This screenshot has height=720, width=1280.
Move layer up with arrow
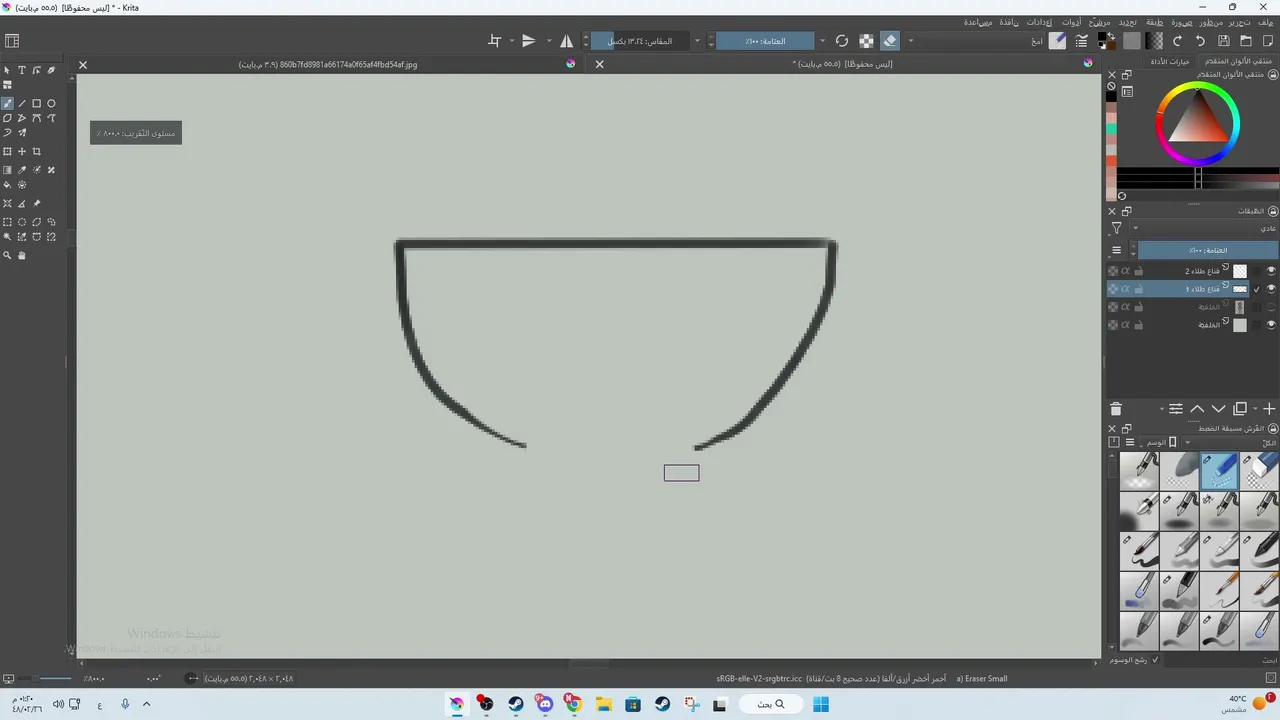(1197, 409)
